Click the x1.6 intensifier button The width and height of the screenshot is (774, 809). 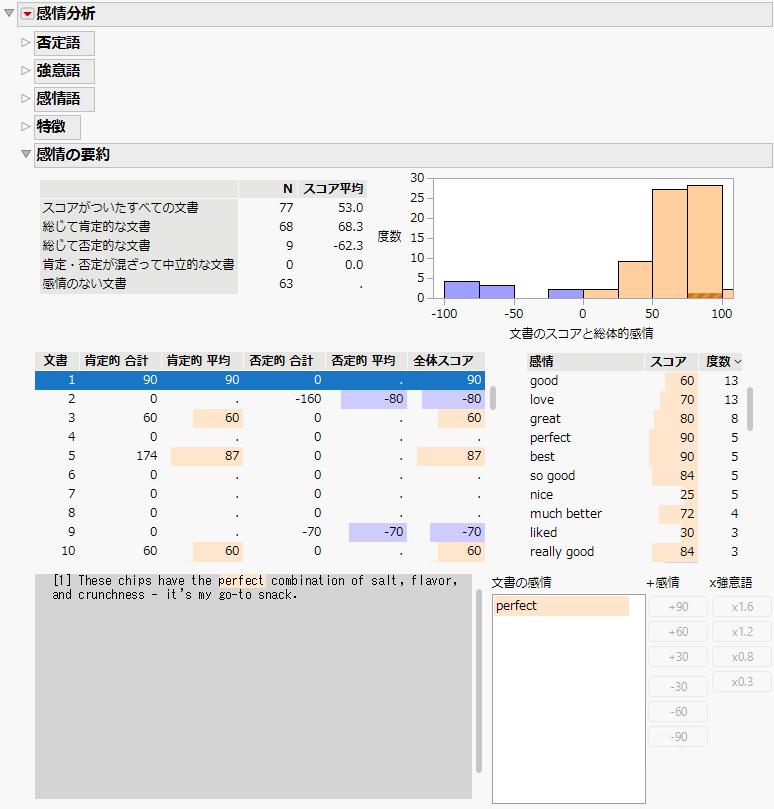point(742,607)
